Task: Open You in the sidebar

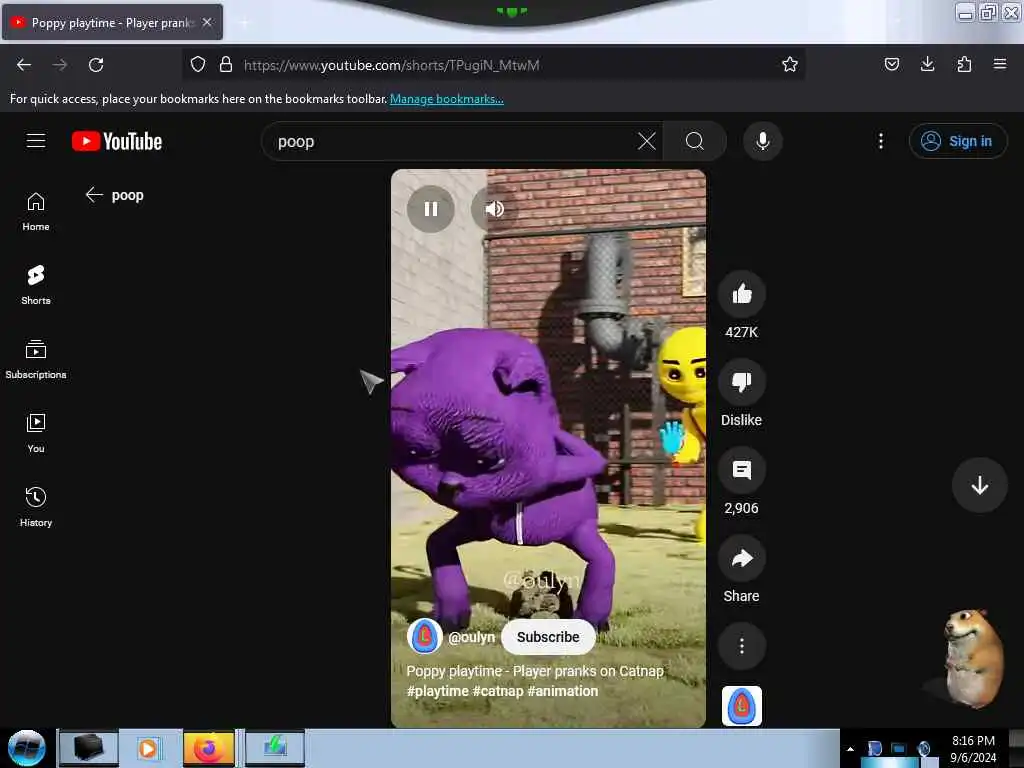Action: [36, 434]
